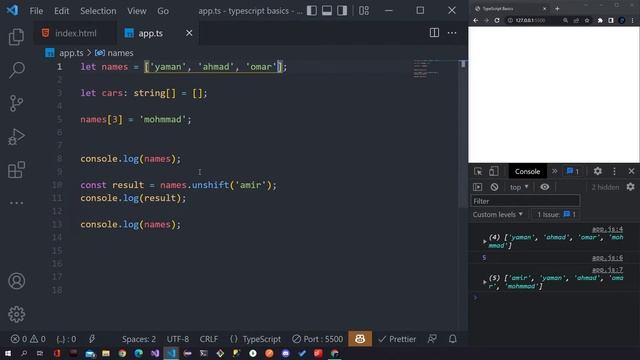Open the Extensions view

(16, 170)
